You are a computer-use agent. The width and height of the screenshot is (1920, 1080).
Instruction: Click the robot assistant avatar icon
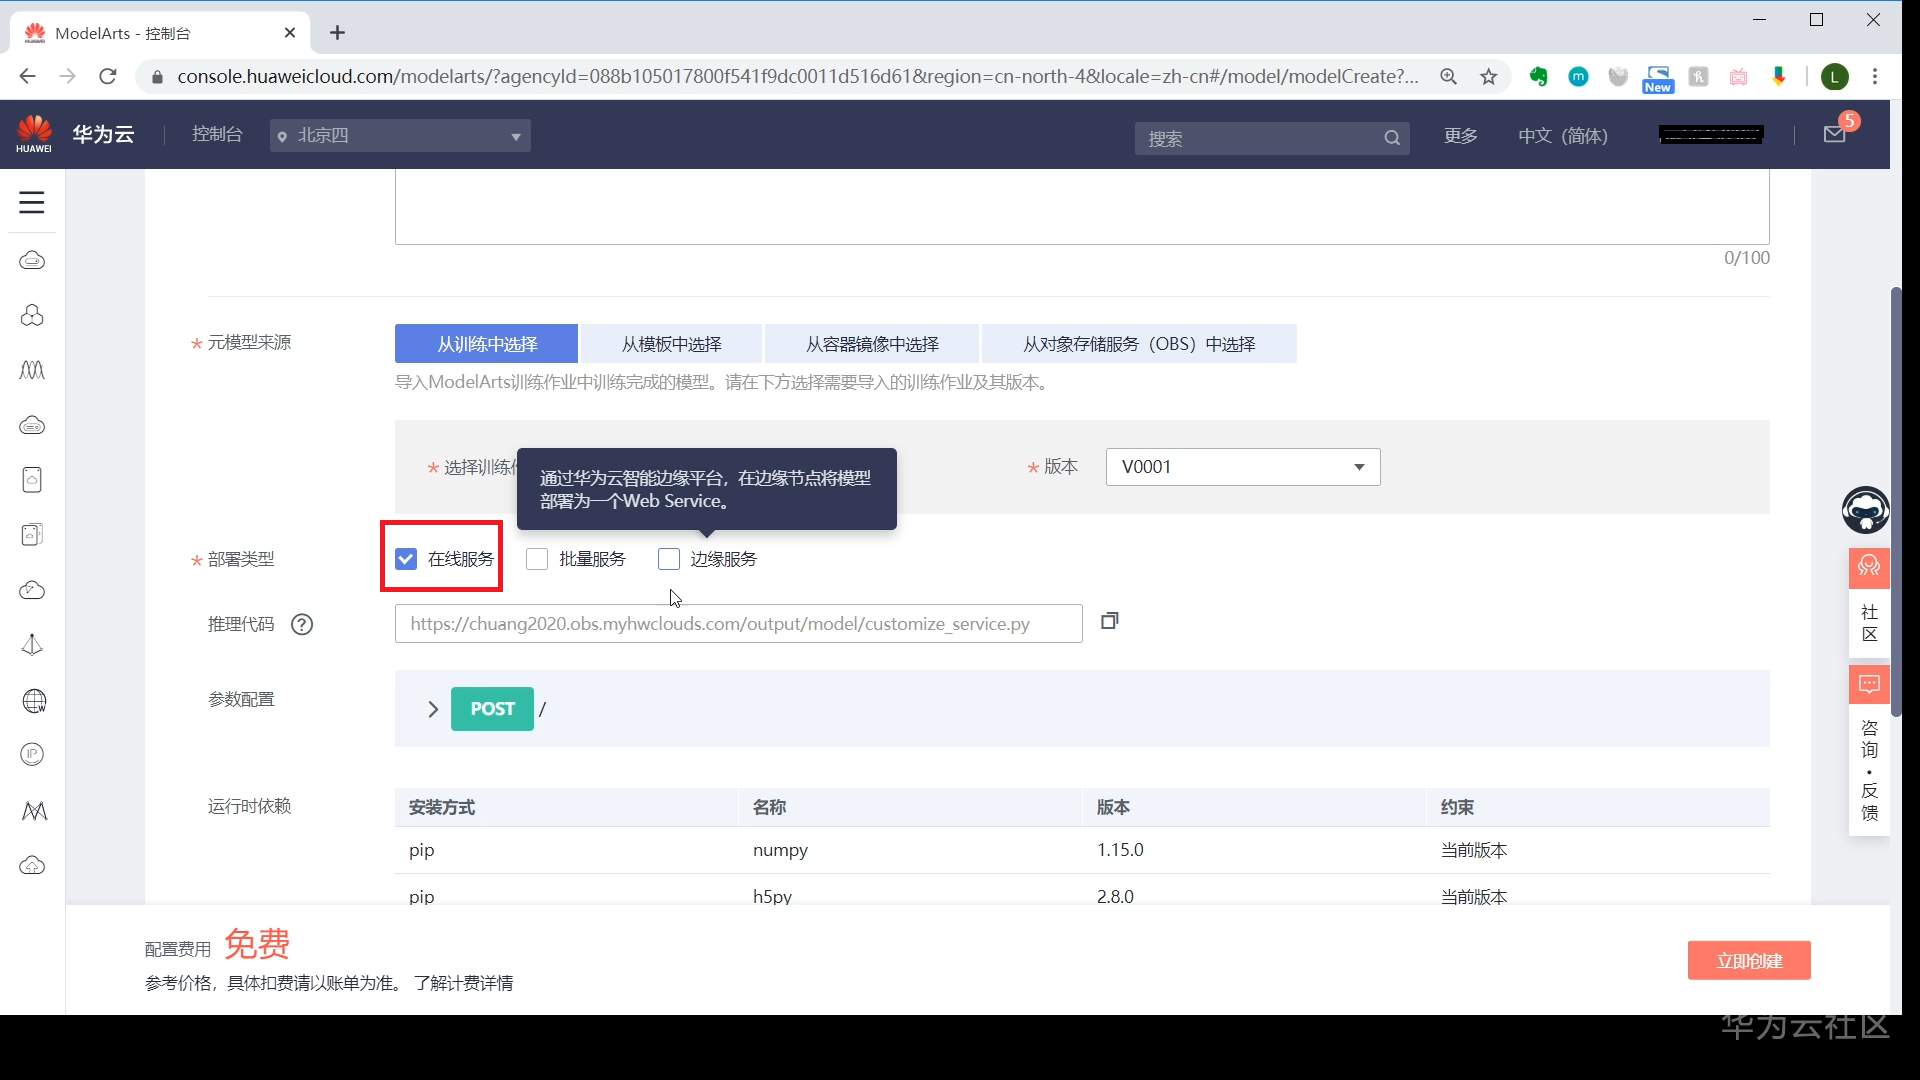pos(1865,510)
